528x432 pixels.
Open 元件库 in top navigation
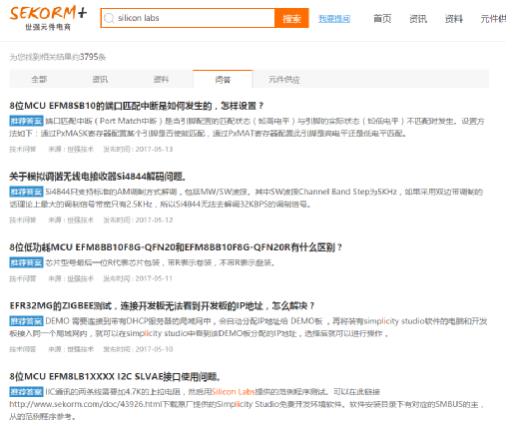coord(493,19)
